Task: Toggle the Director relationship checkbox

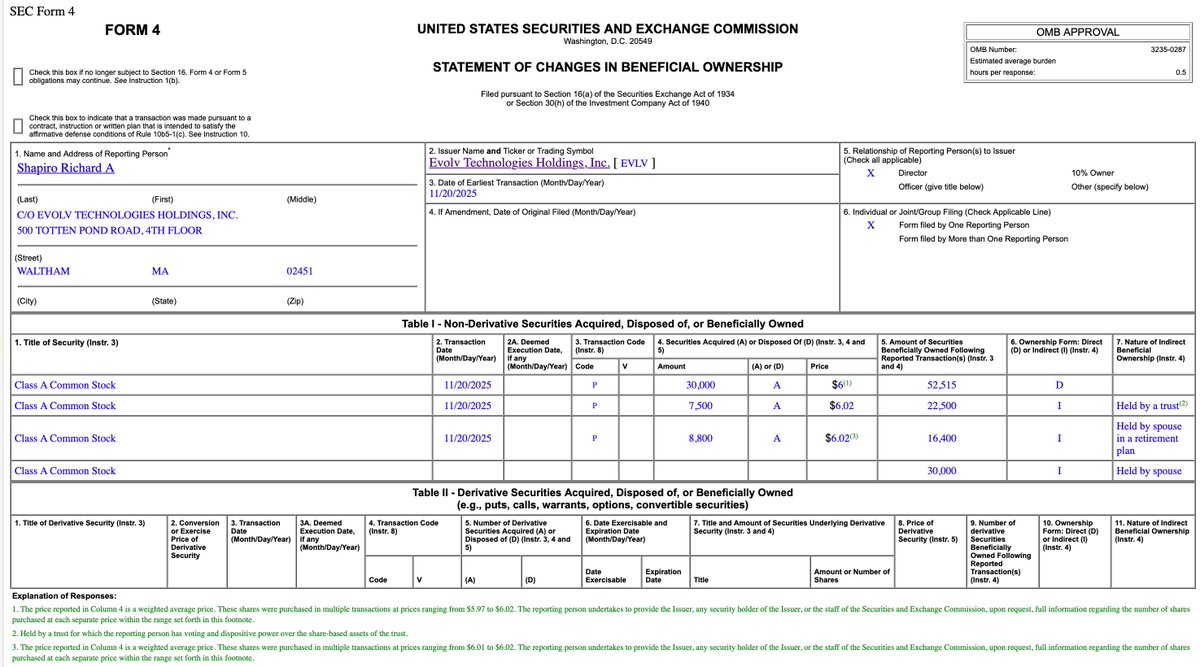Action: 869,171
